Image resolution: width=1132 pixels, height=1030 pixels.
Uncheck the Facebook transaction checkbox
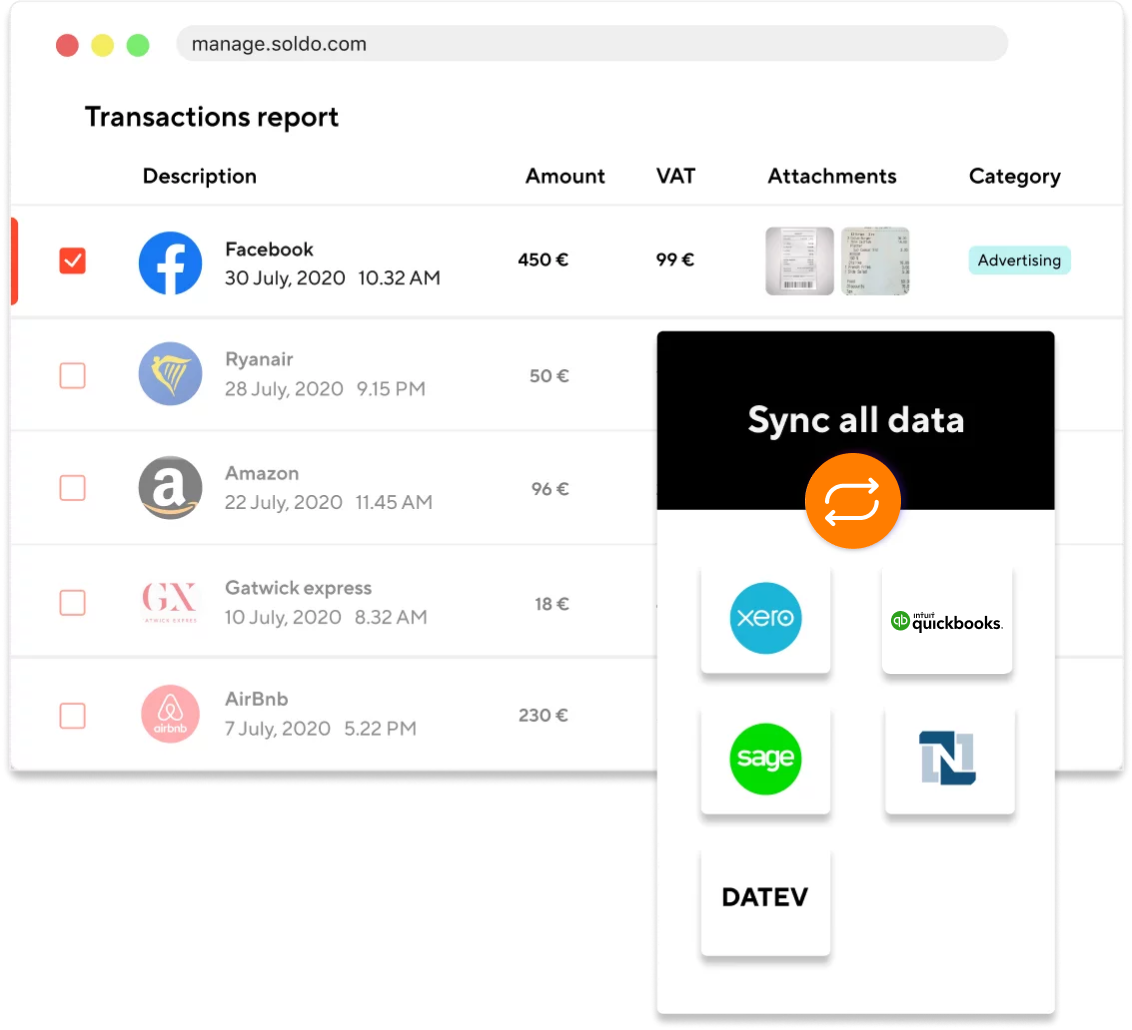[72, 261]
